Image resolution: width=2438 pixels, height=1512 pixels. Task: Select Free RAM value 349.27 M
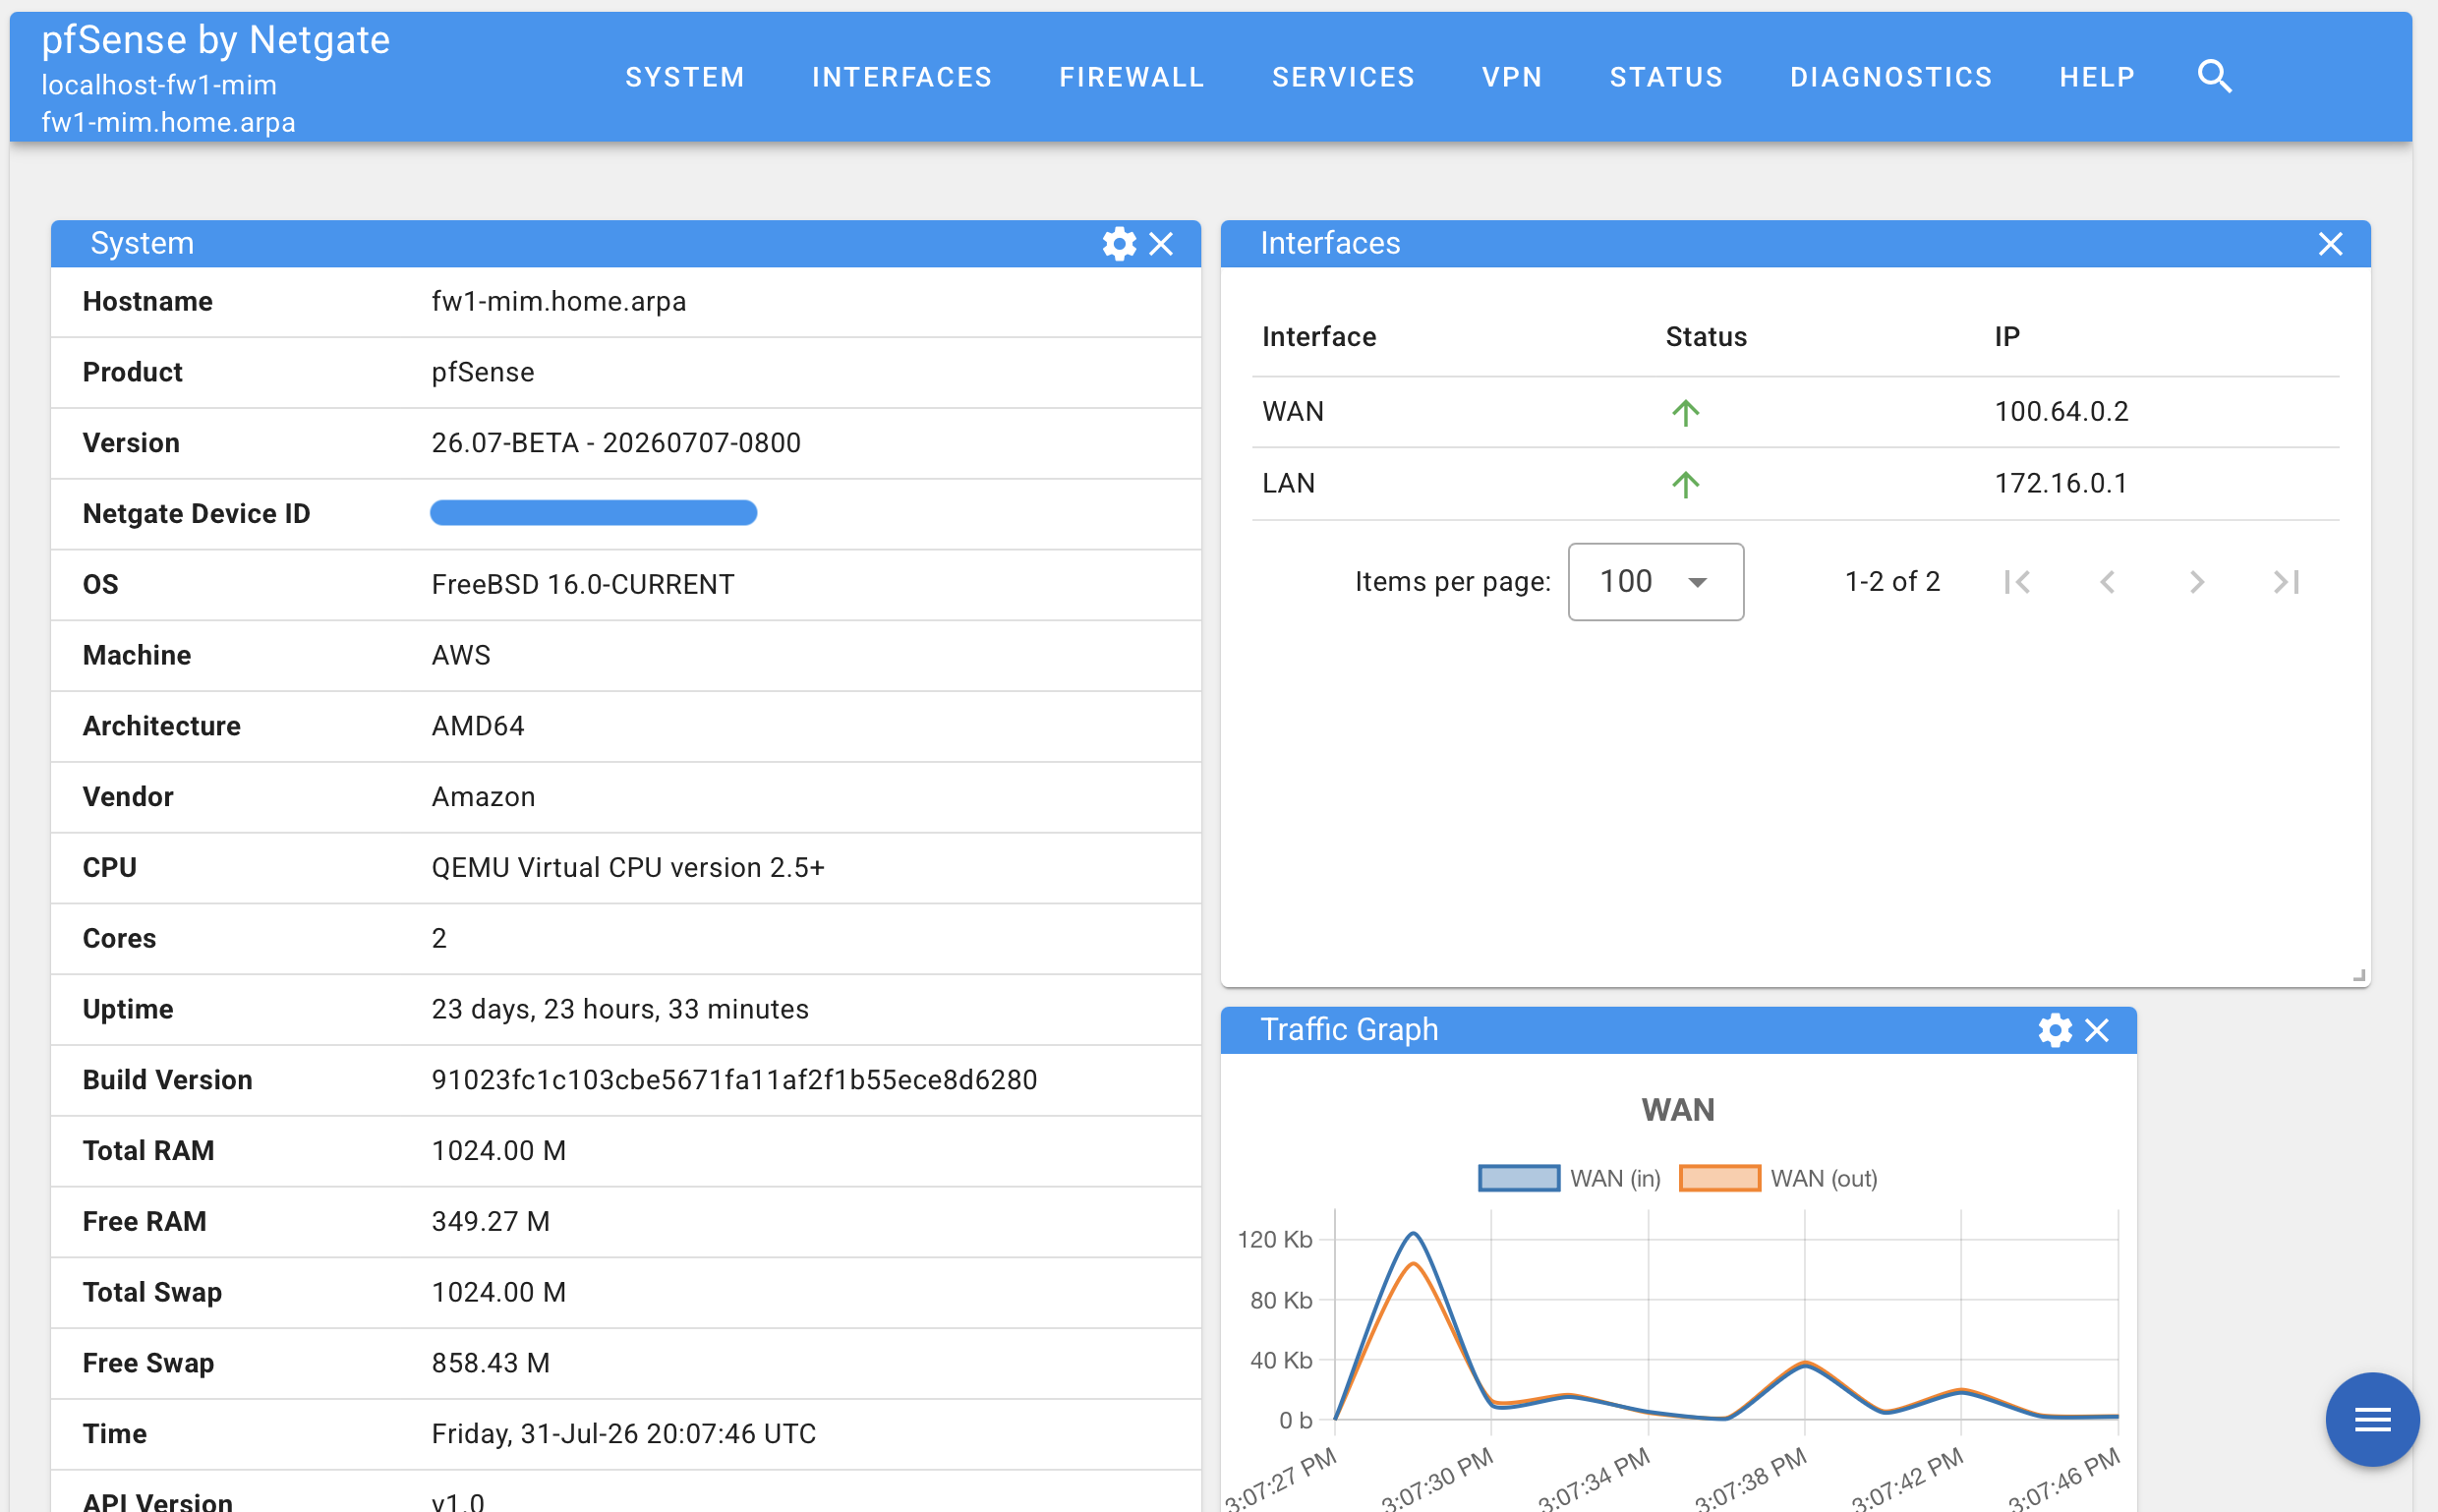pos(491,1222)
